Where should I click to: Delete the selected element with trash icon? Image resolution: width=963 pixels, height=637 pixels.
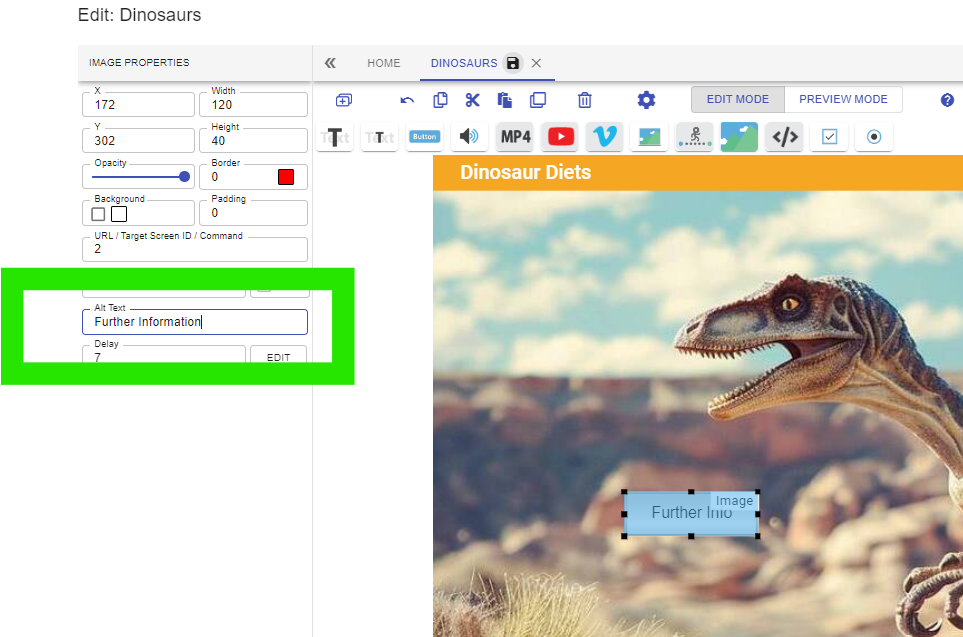coord(585,100)
